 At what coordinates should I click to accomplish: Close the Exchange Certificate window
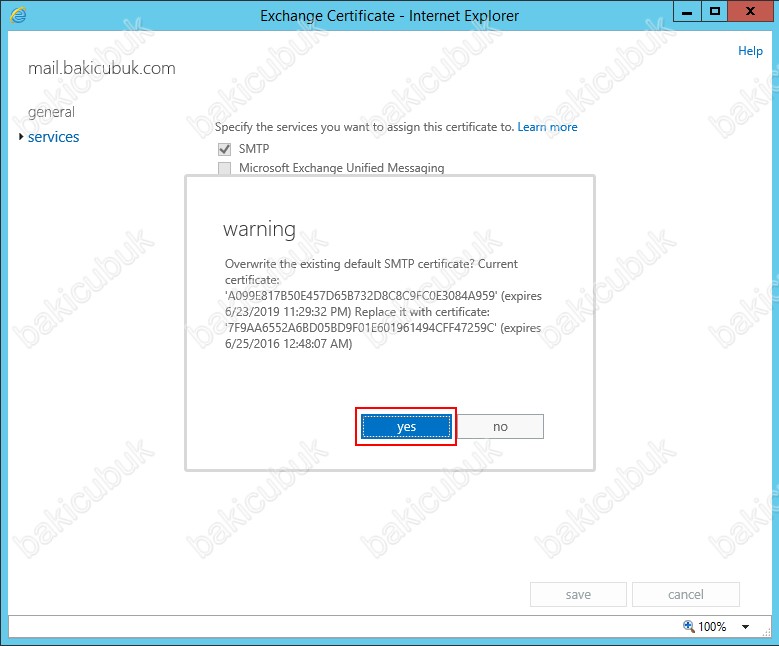click(750, 11)
